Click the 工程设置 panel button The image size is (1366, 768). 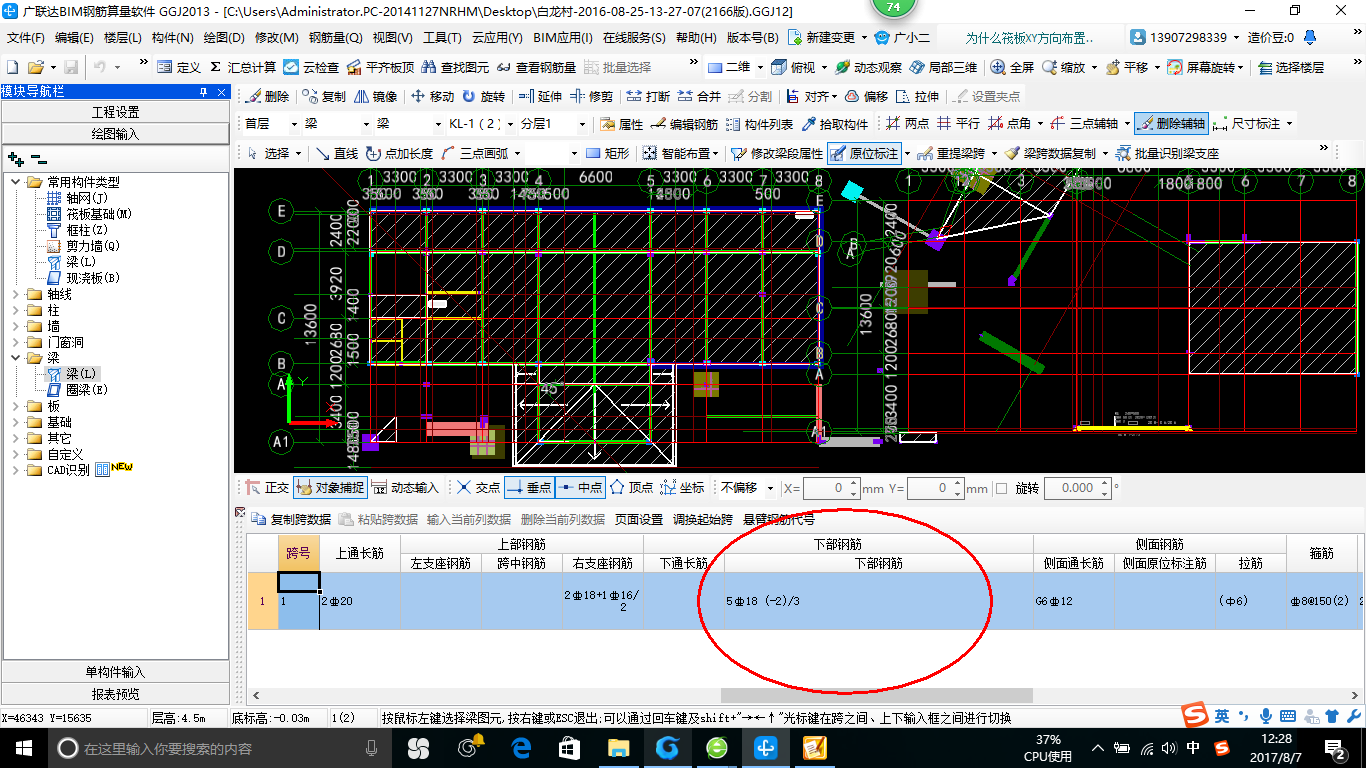[115, 112]
